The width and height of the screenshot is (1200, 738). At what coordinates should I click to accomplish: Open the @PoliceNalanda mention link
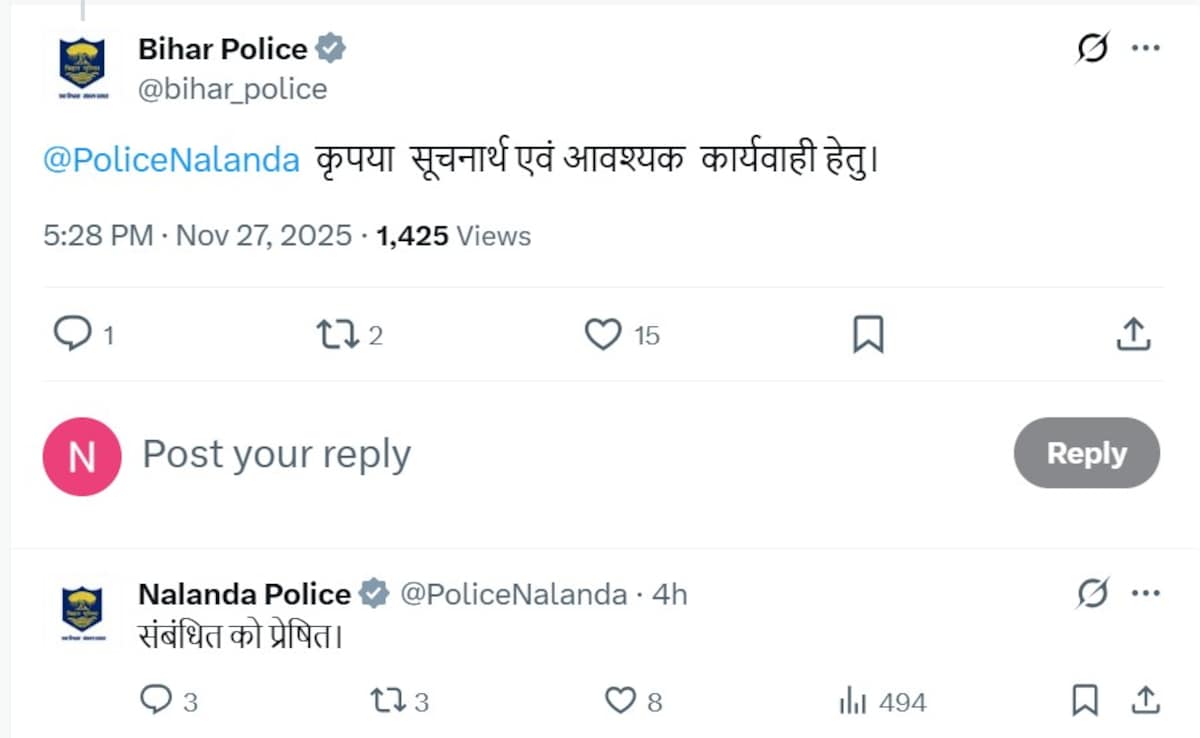[x=170, y=158]
